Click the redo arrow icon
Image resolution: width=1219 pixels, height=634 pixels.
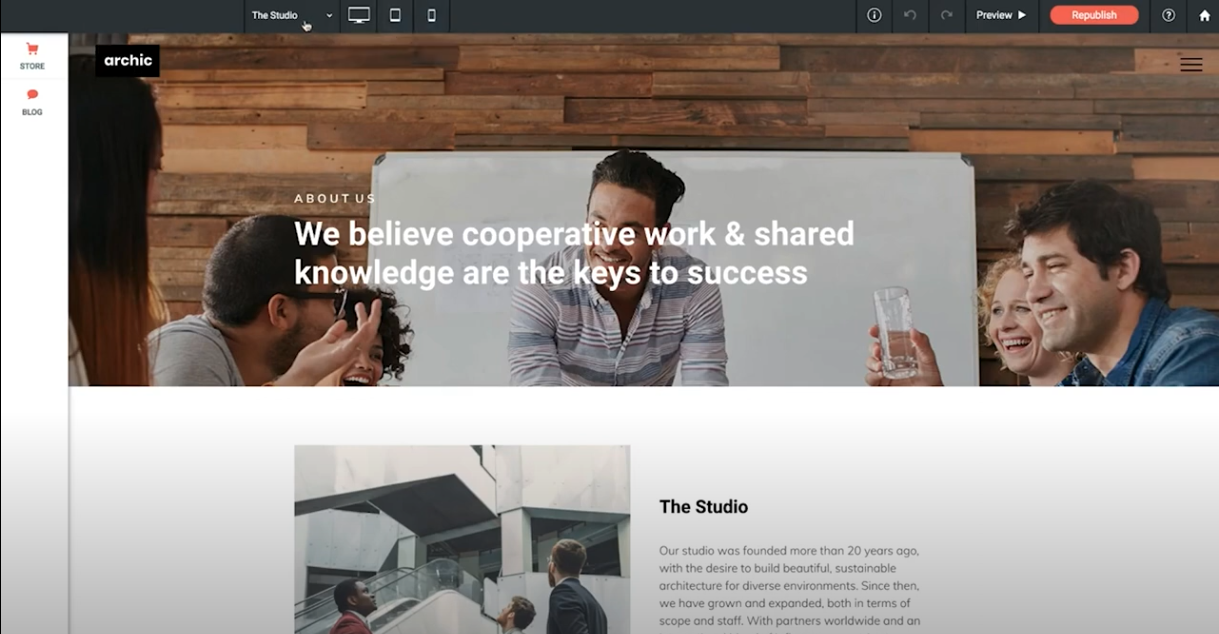[x=946, y=15]
